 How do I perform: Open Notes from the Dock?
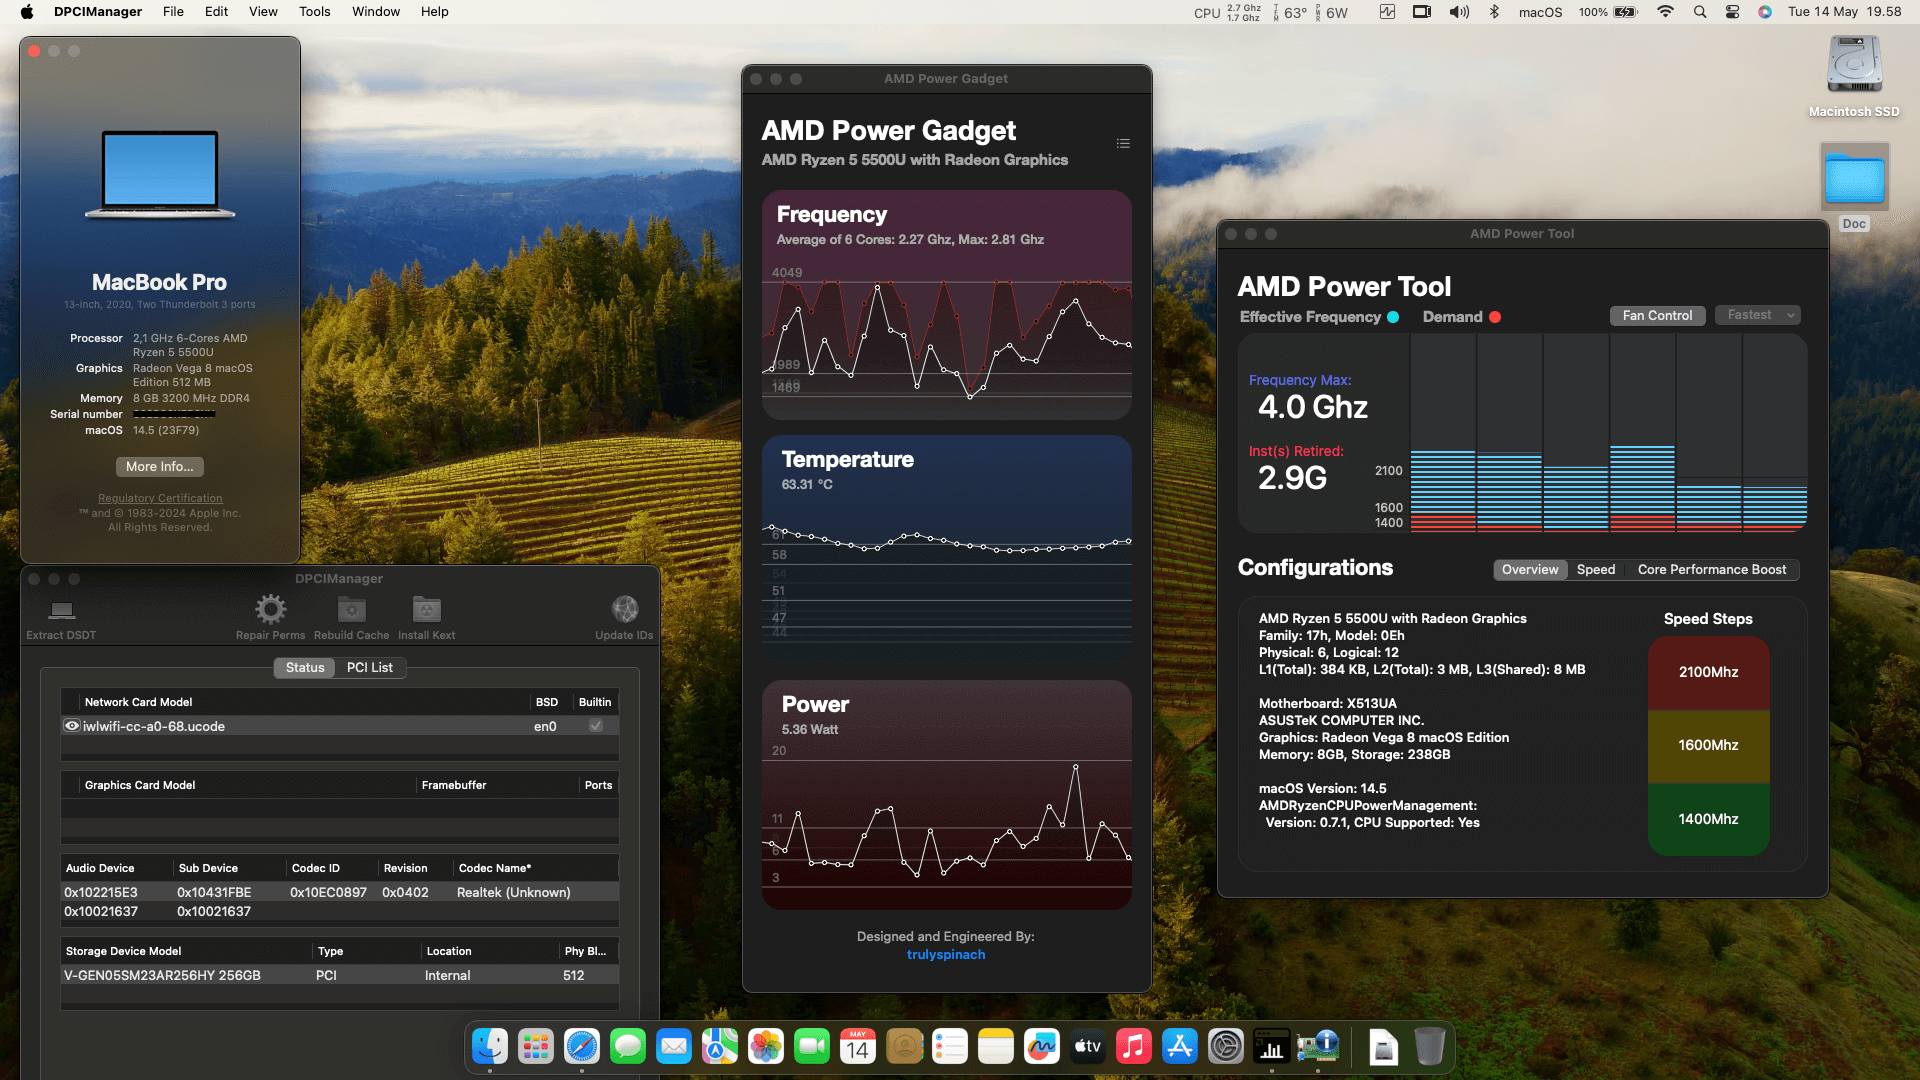point(996,1047)
